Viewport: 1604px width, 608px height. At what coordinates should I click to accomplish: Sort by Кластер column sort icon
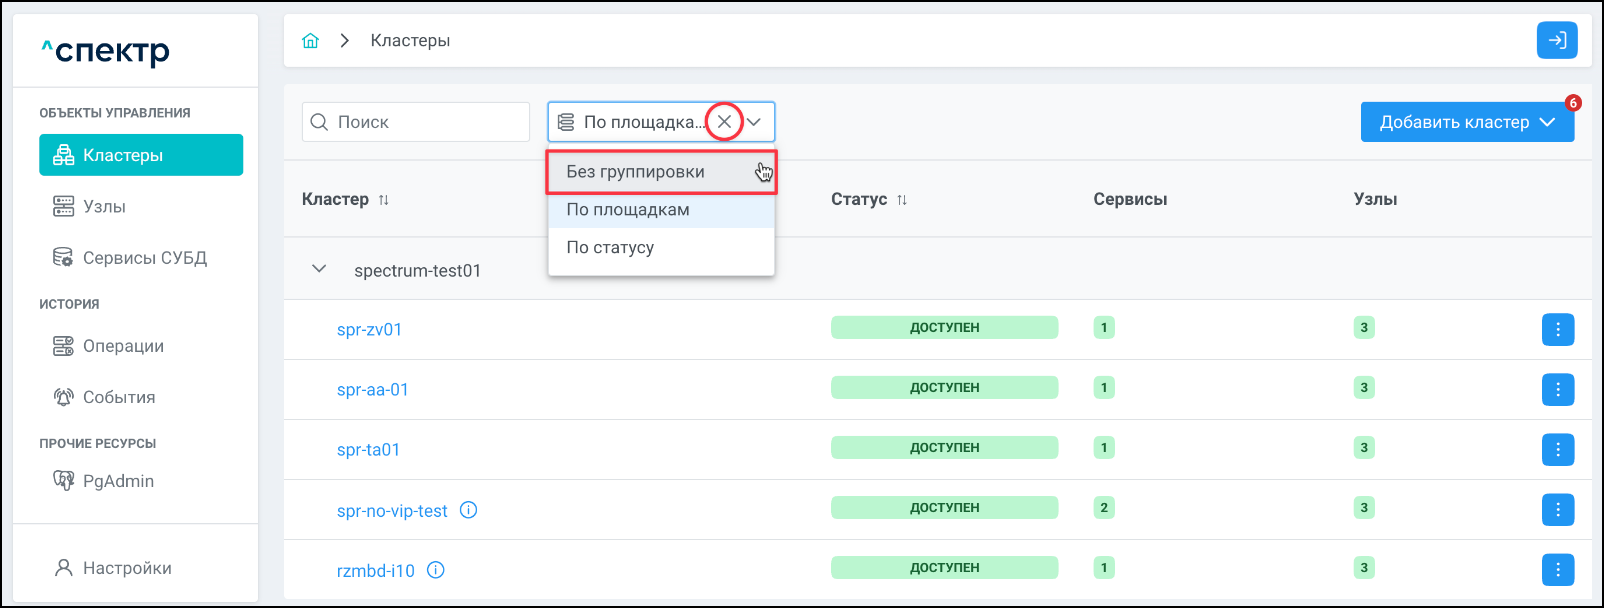(383, 200)
